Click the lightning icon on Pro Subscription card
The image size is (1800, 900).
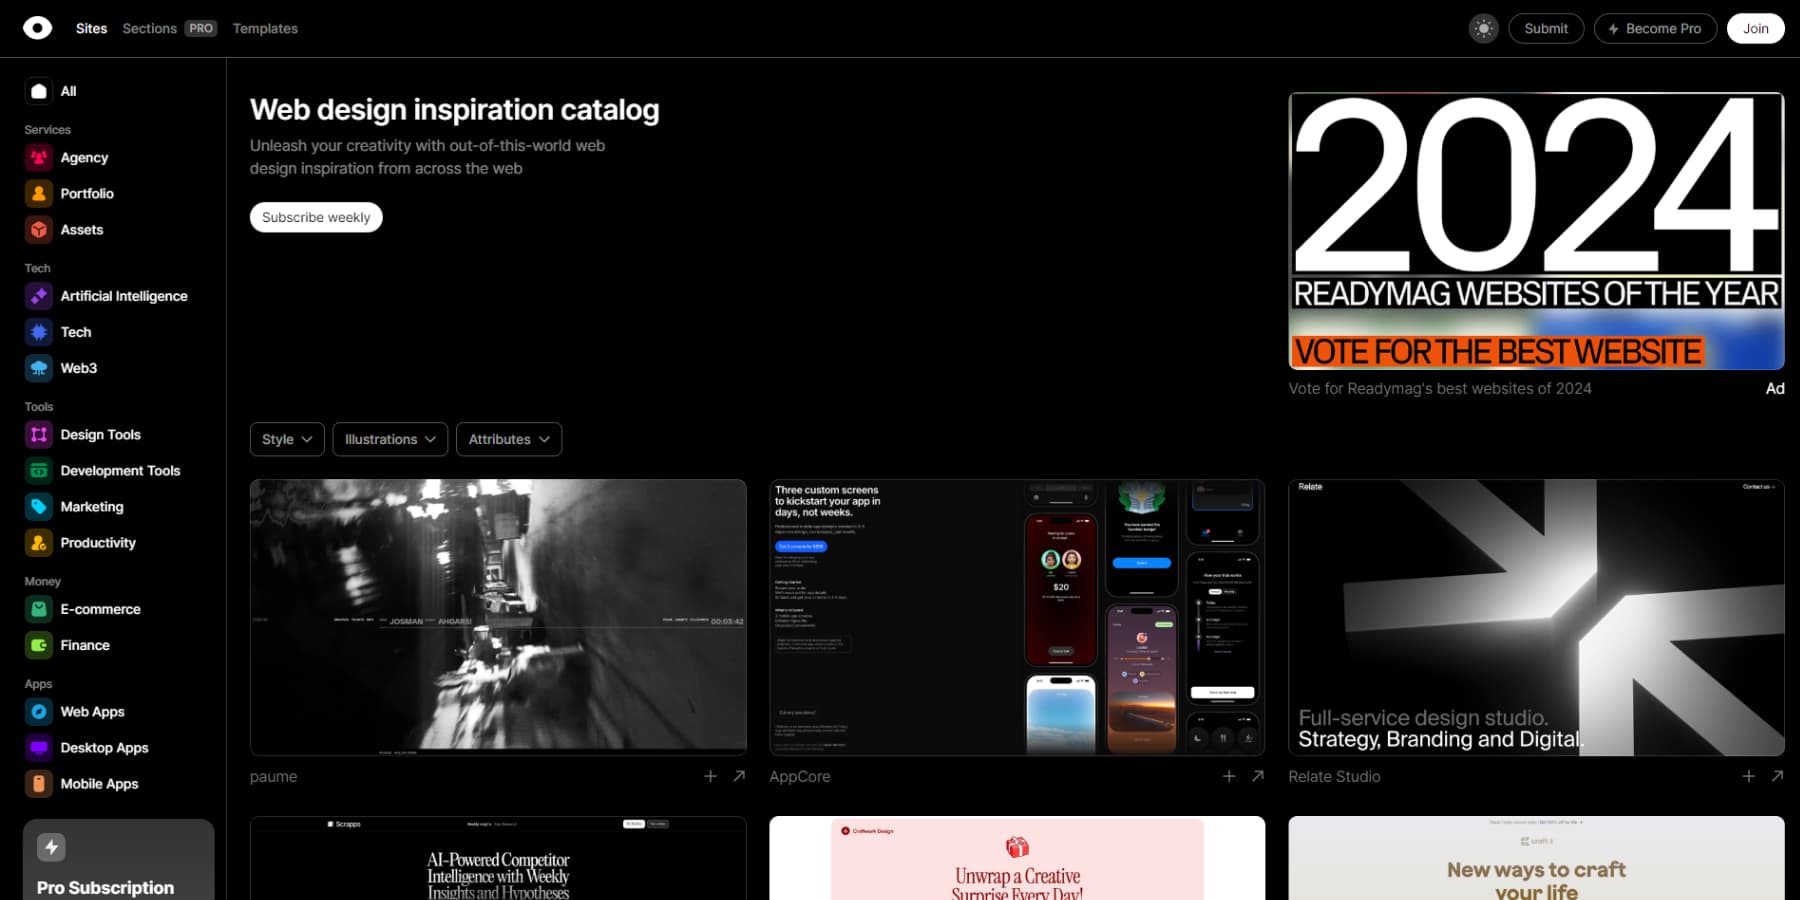(52, 846)
